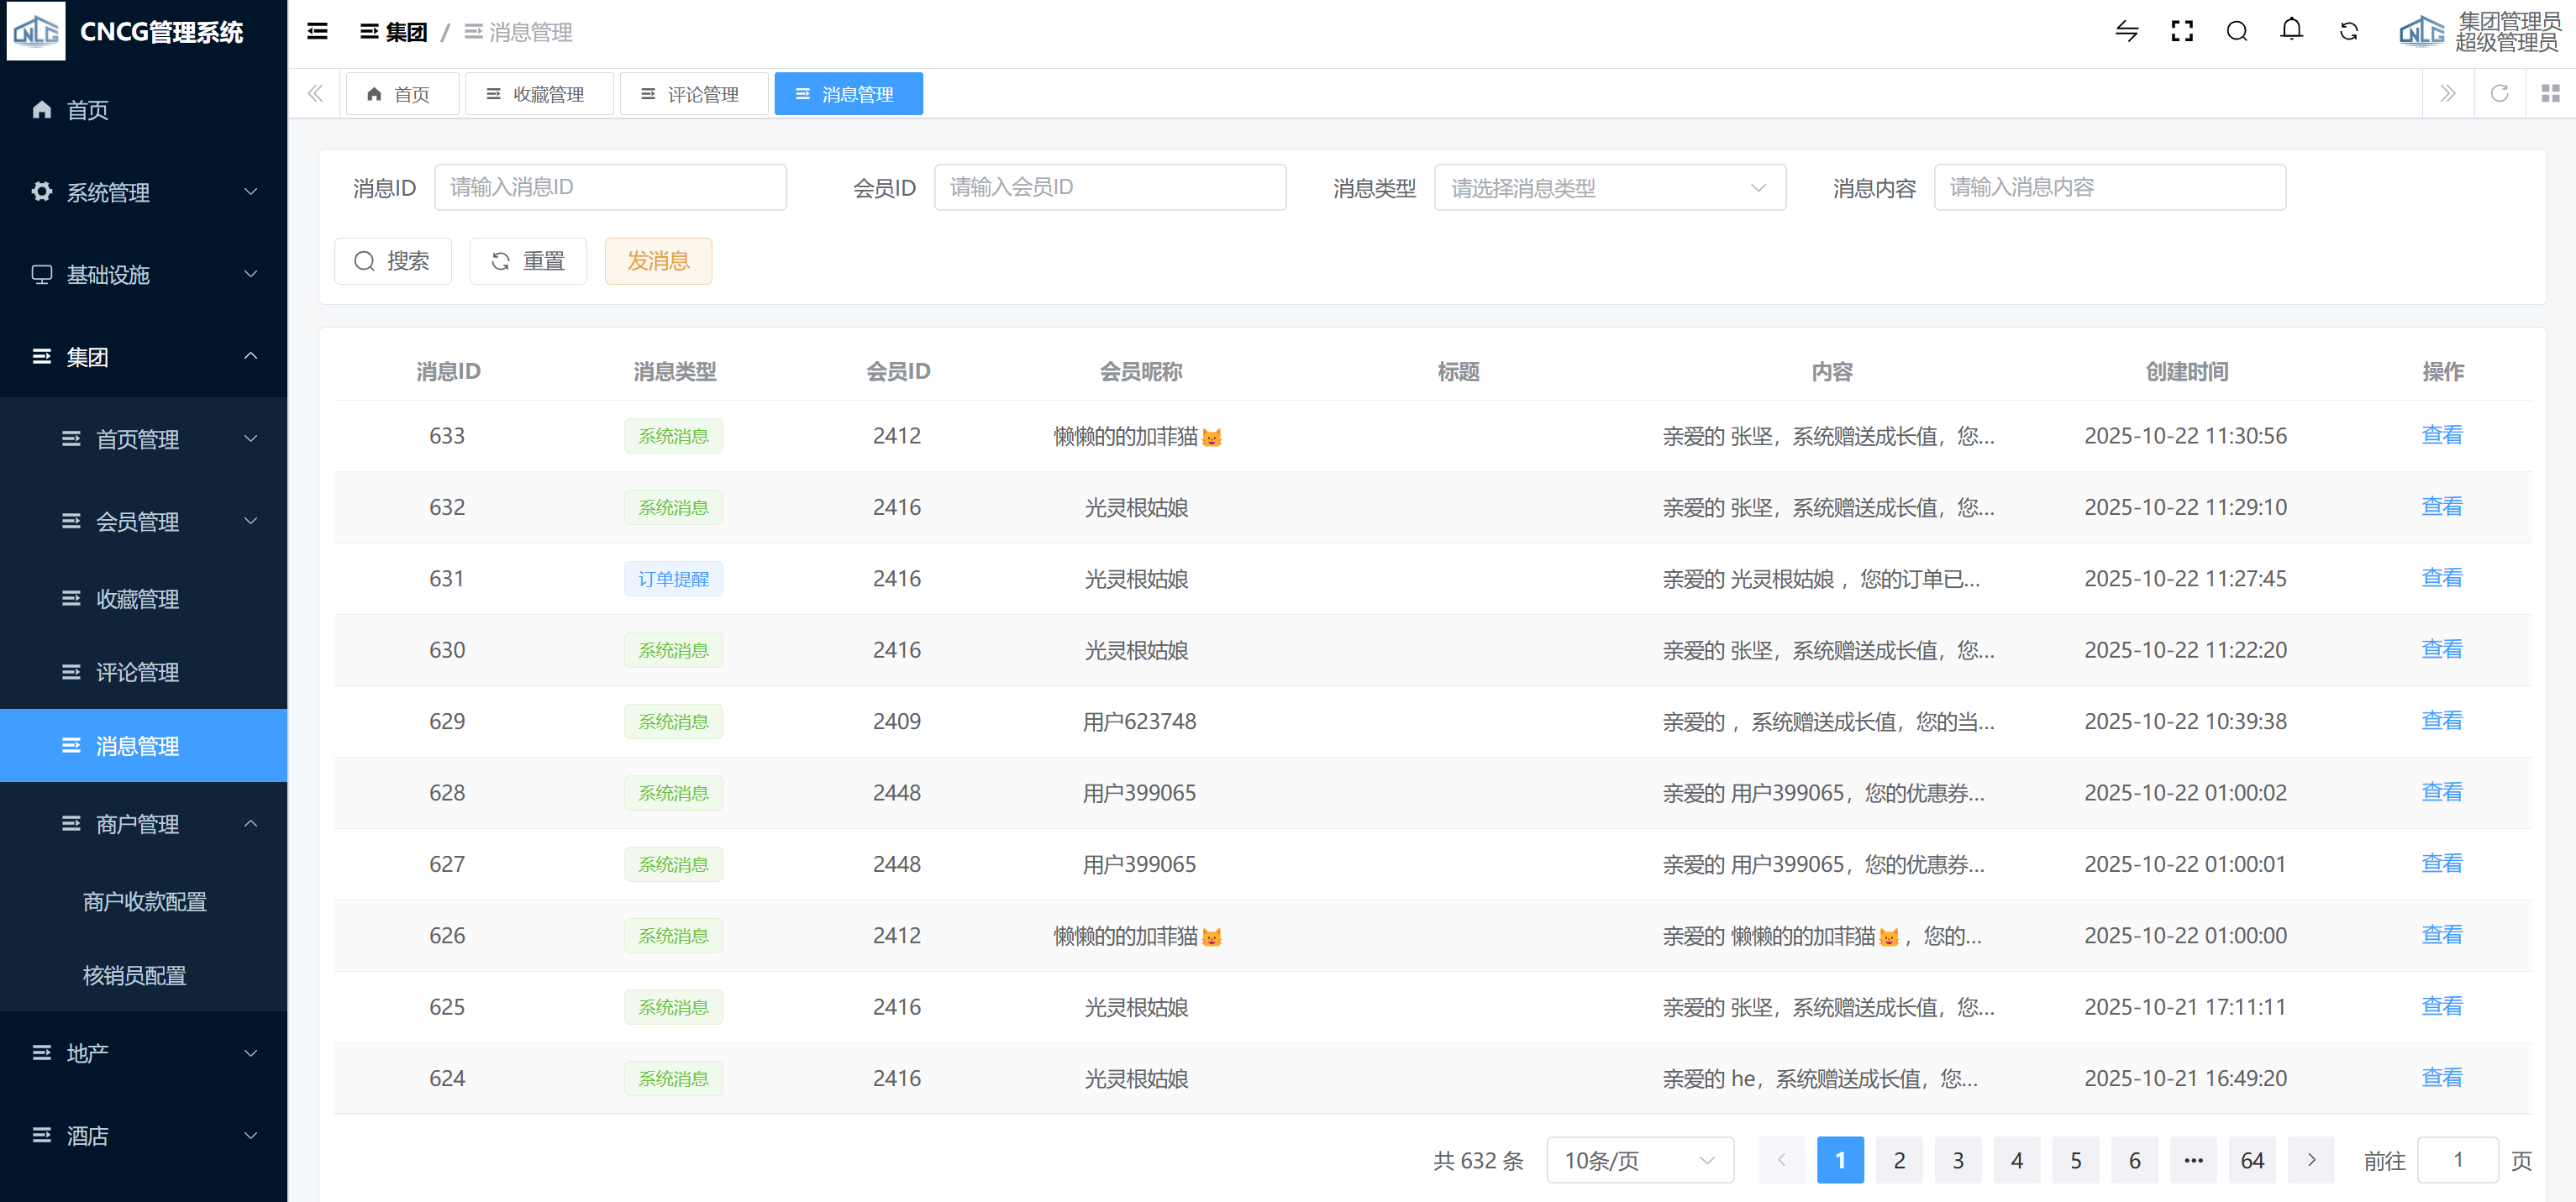2576x1202 pixels.
Task: Open the header search magnifier icon
Action: (2237, 32)
